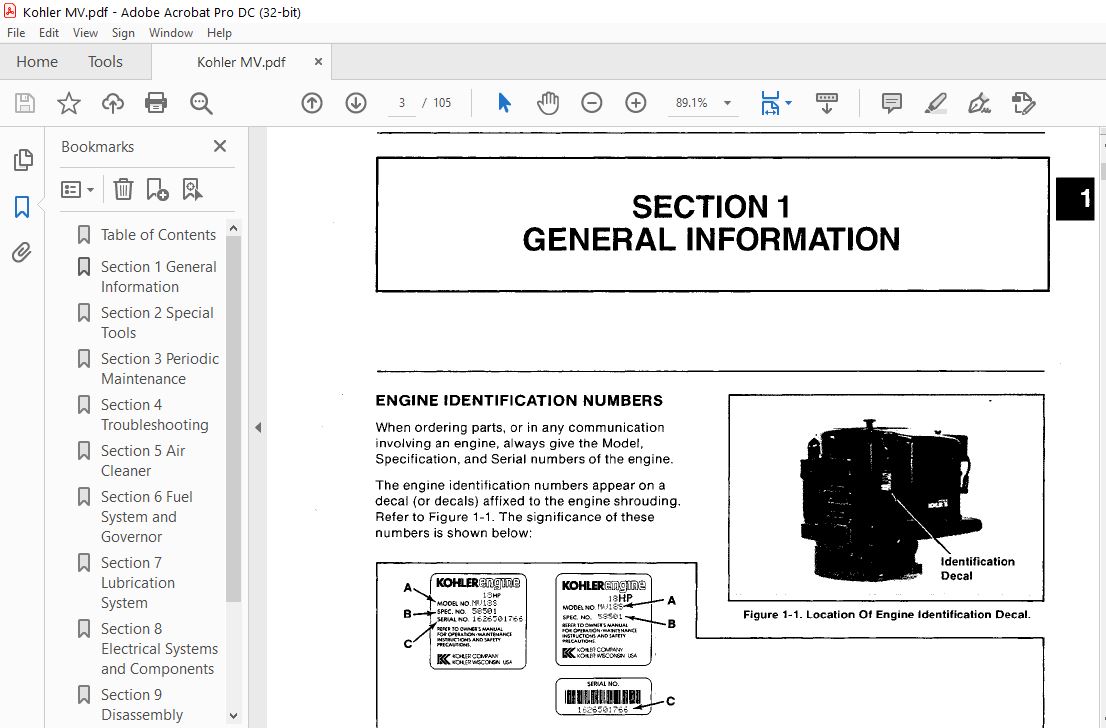Open the zoom level dropdown arrow

[x=727, y=103]
